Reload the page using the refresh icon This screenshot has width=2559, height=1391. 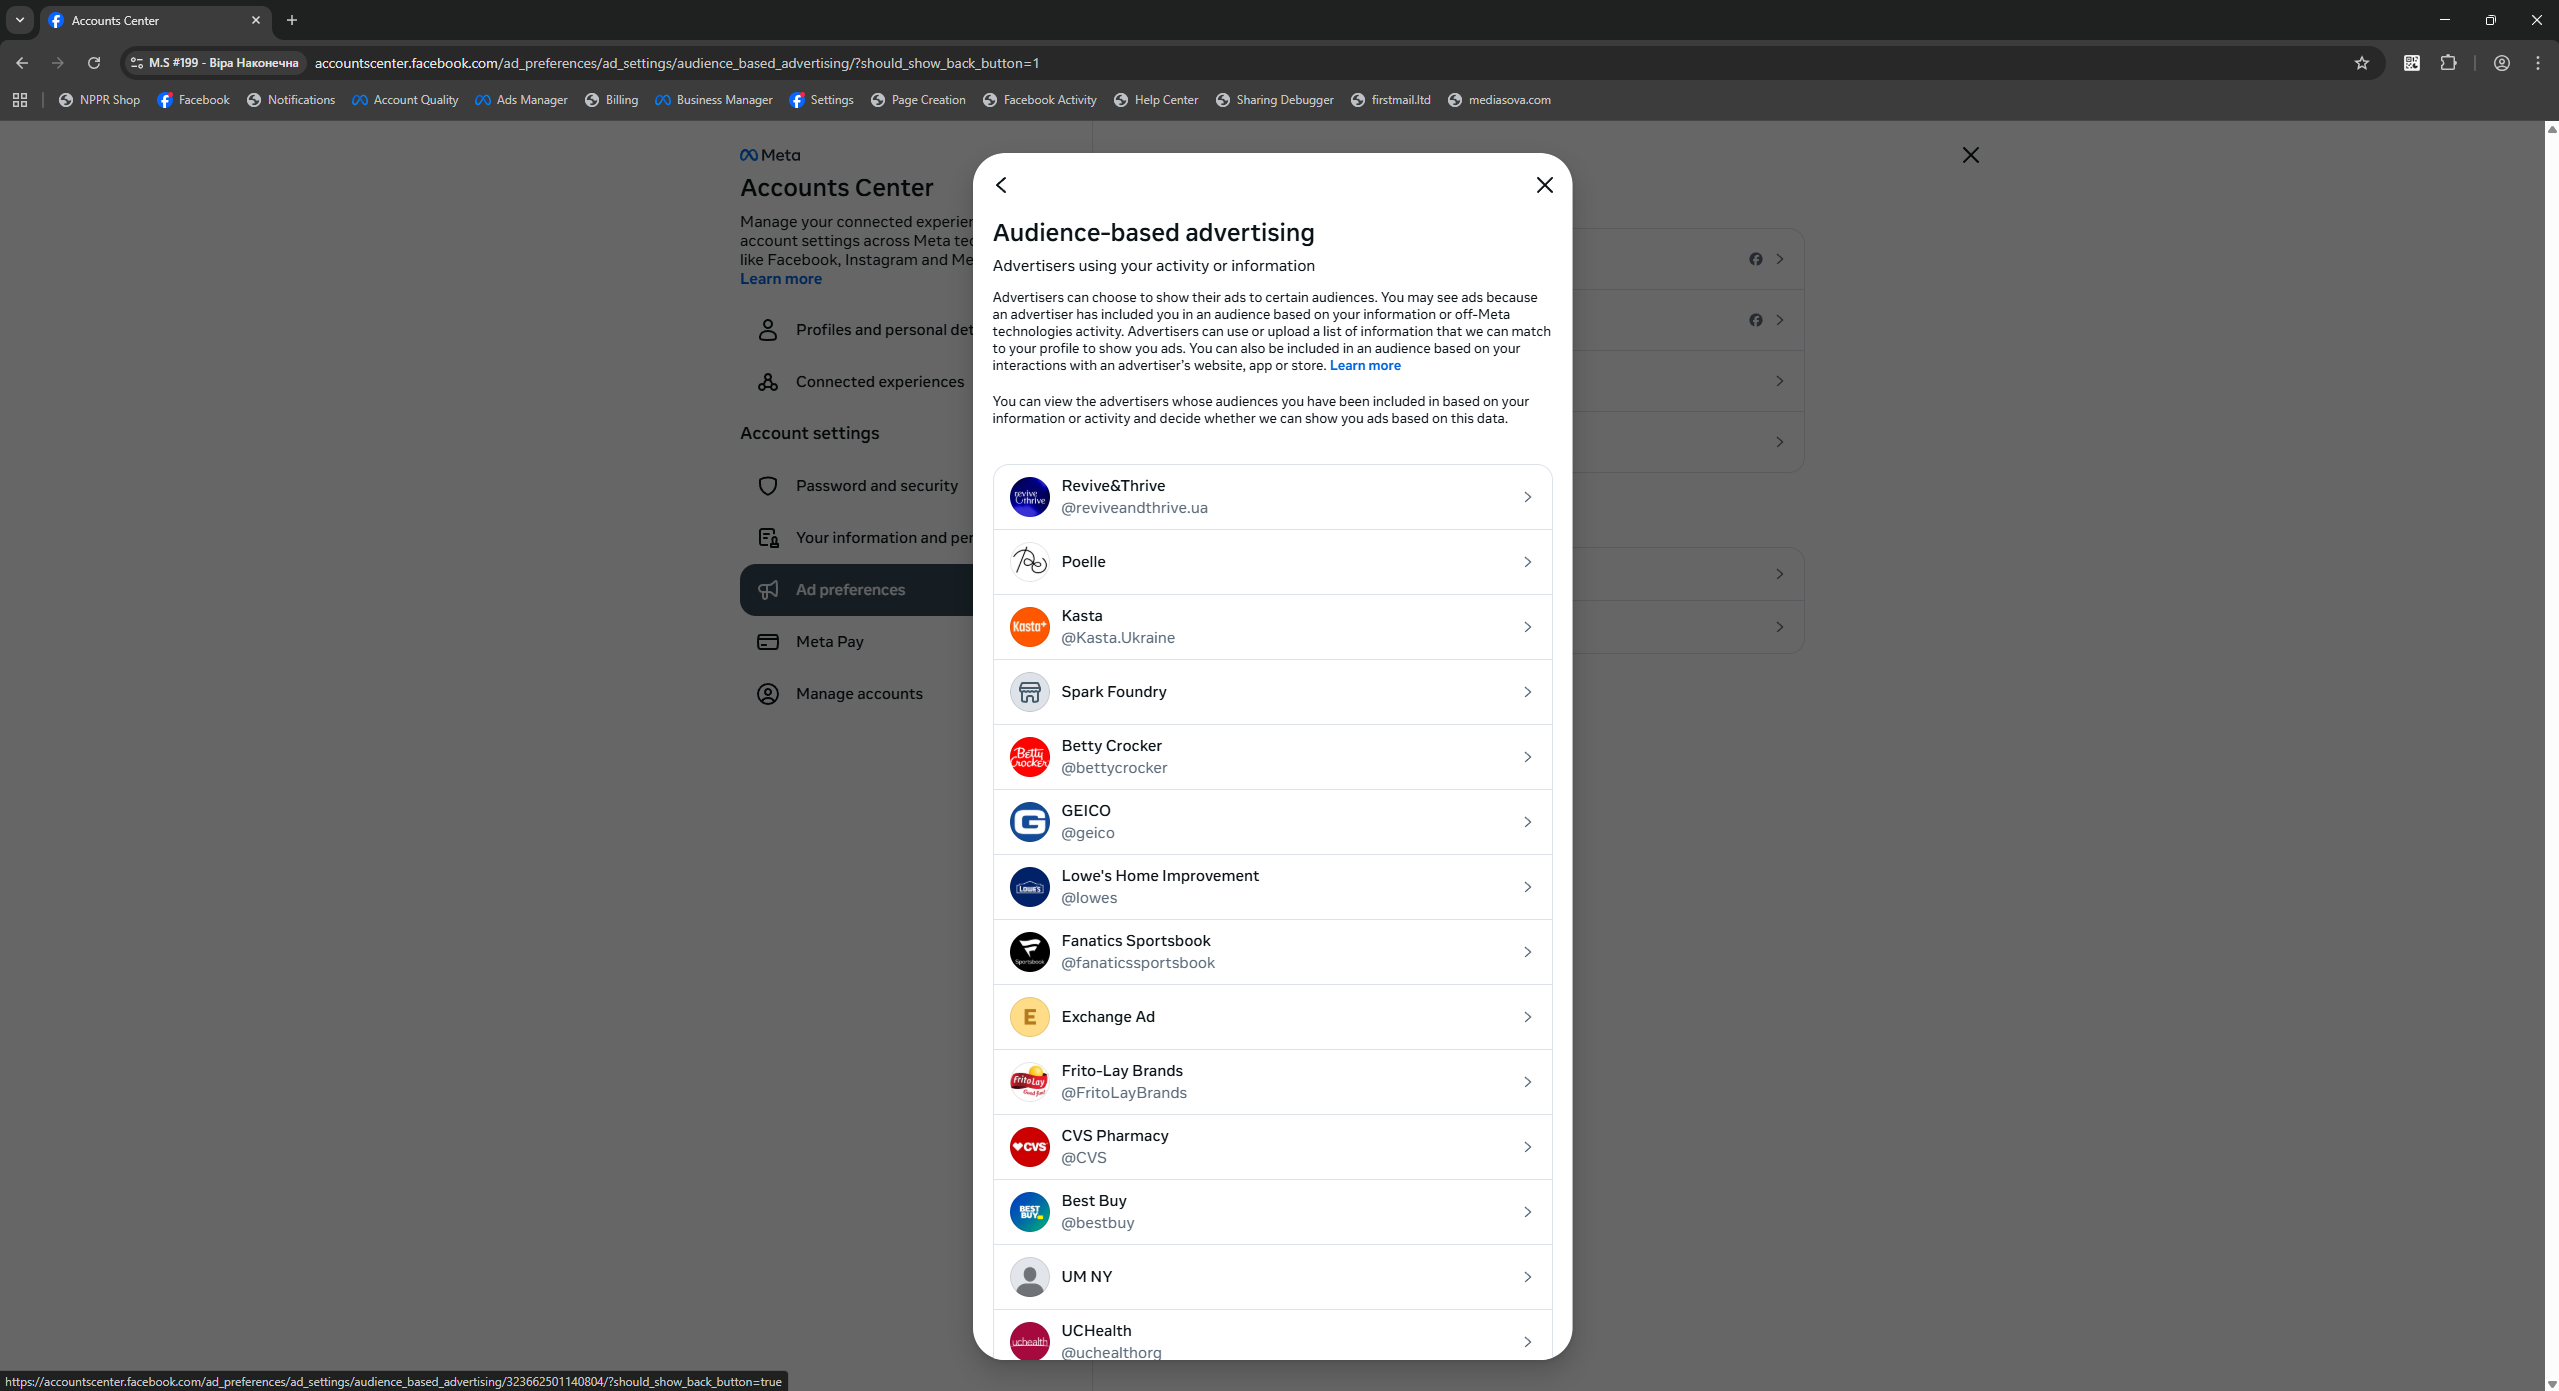(94, 63)
